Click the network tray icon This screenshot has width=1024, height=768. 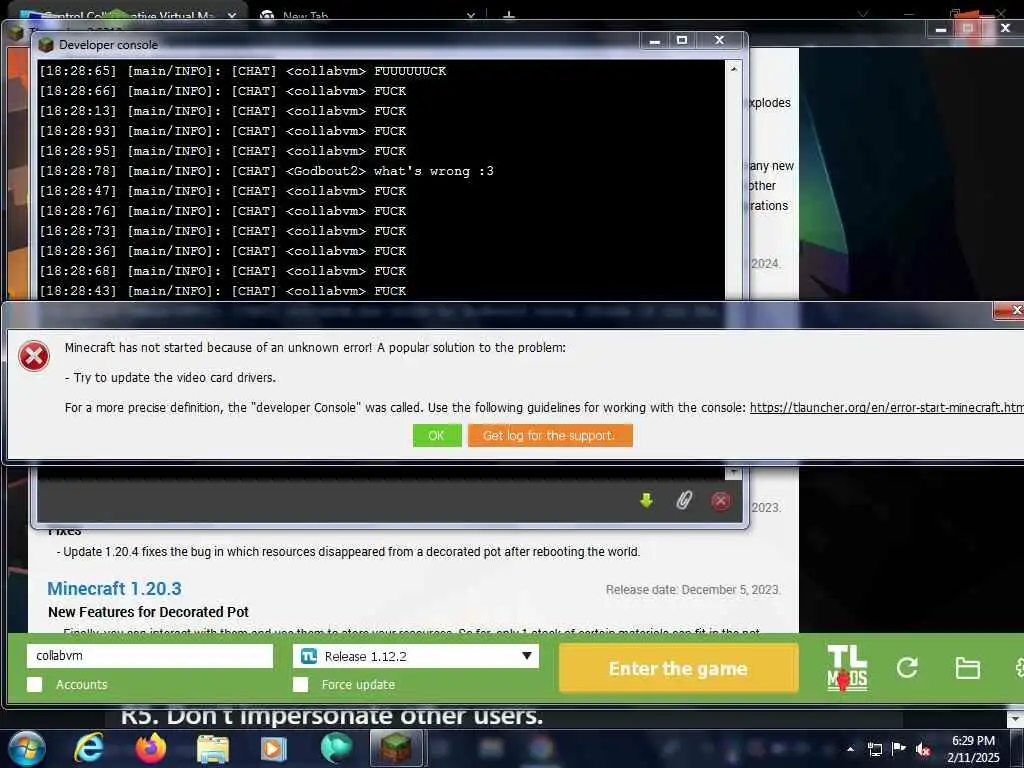click(x=874, y=749)
